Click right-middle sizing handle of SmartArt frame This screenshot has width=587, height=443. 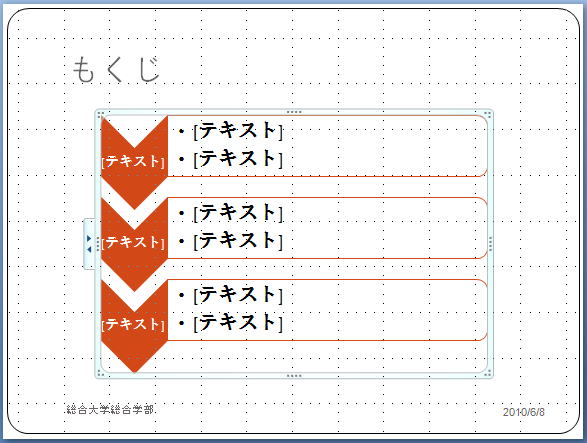[x=491, y=244]
